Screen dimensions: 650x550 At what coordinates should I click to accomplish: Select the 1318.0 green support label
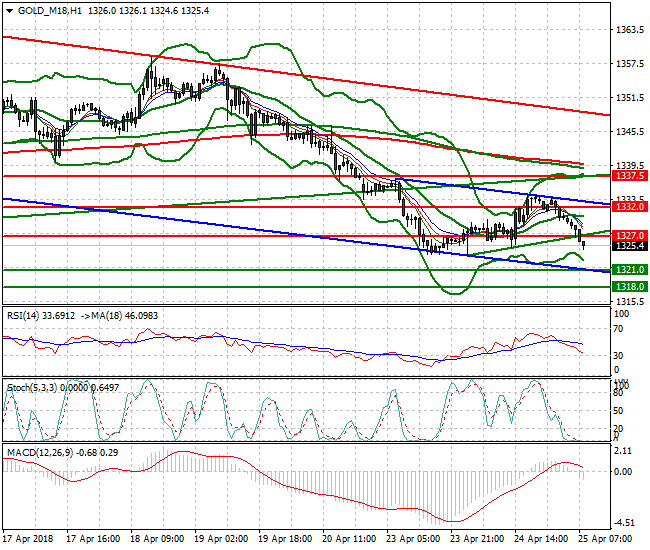[x=629, y=287]
